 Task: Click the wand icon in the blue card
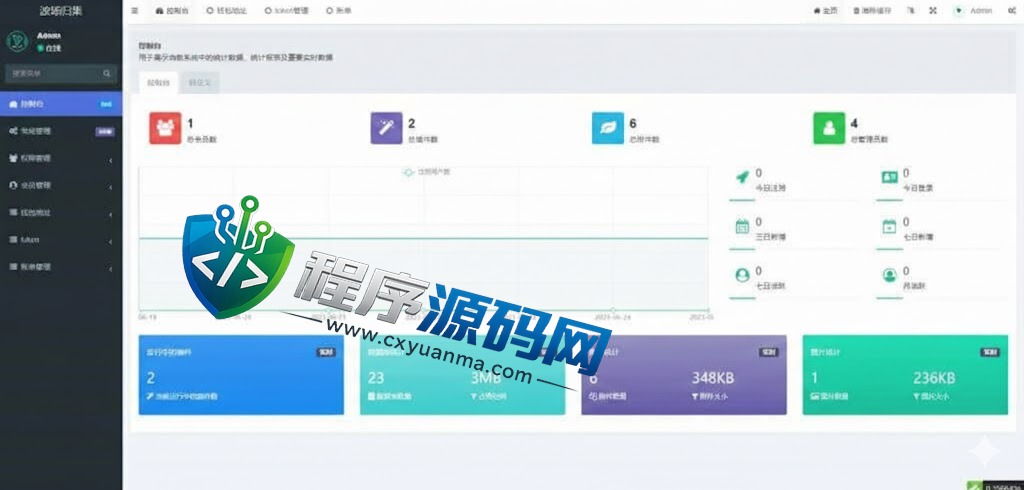150,396
